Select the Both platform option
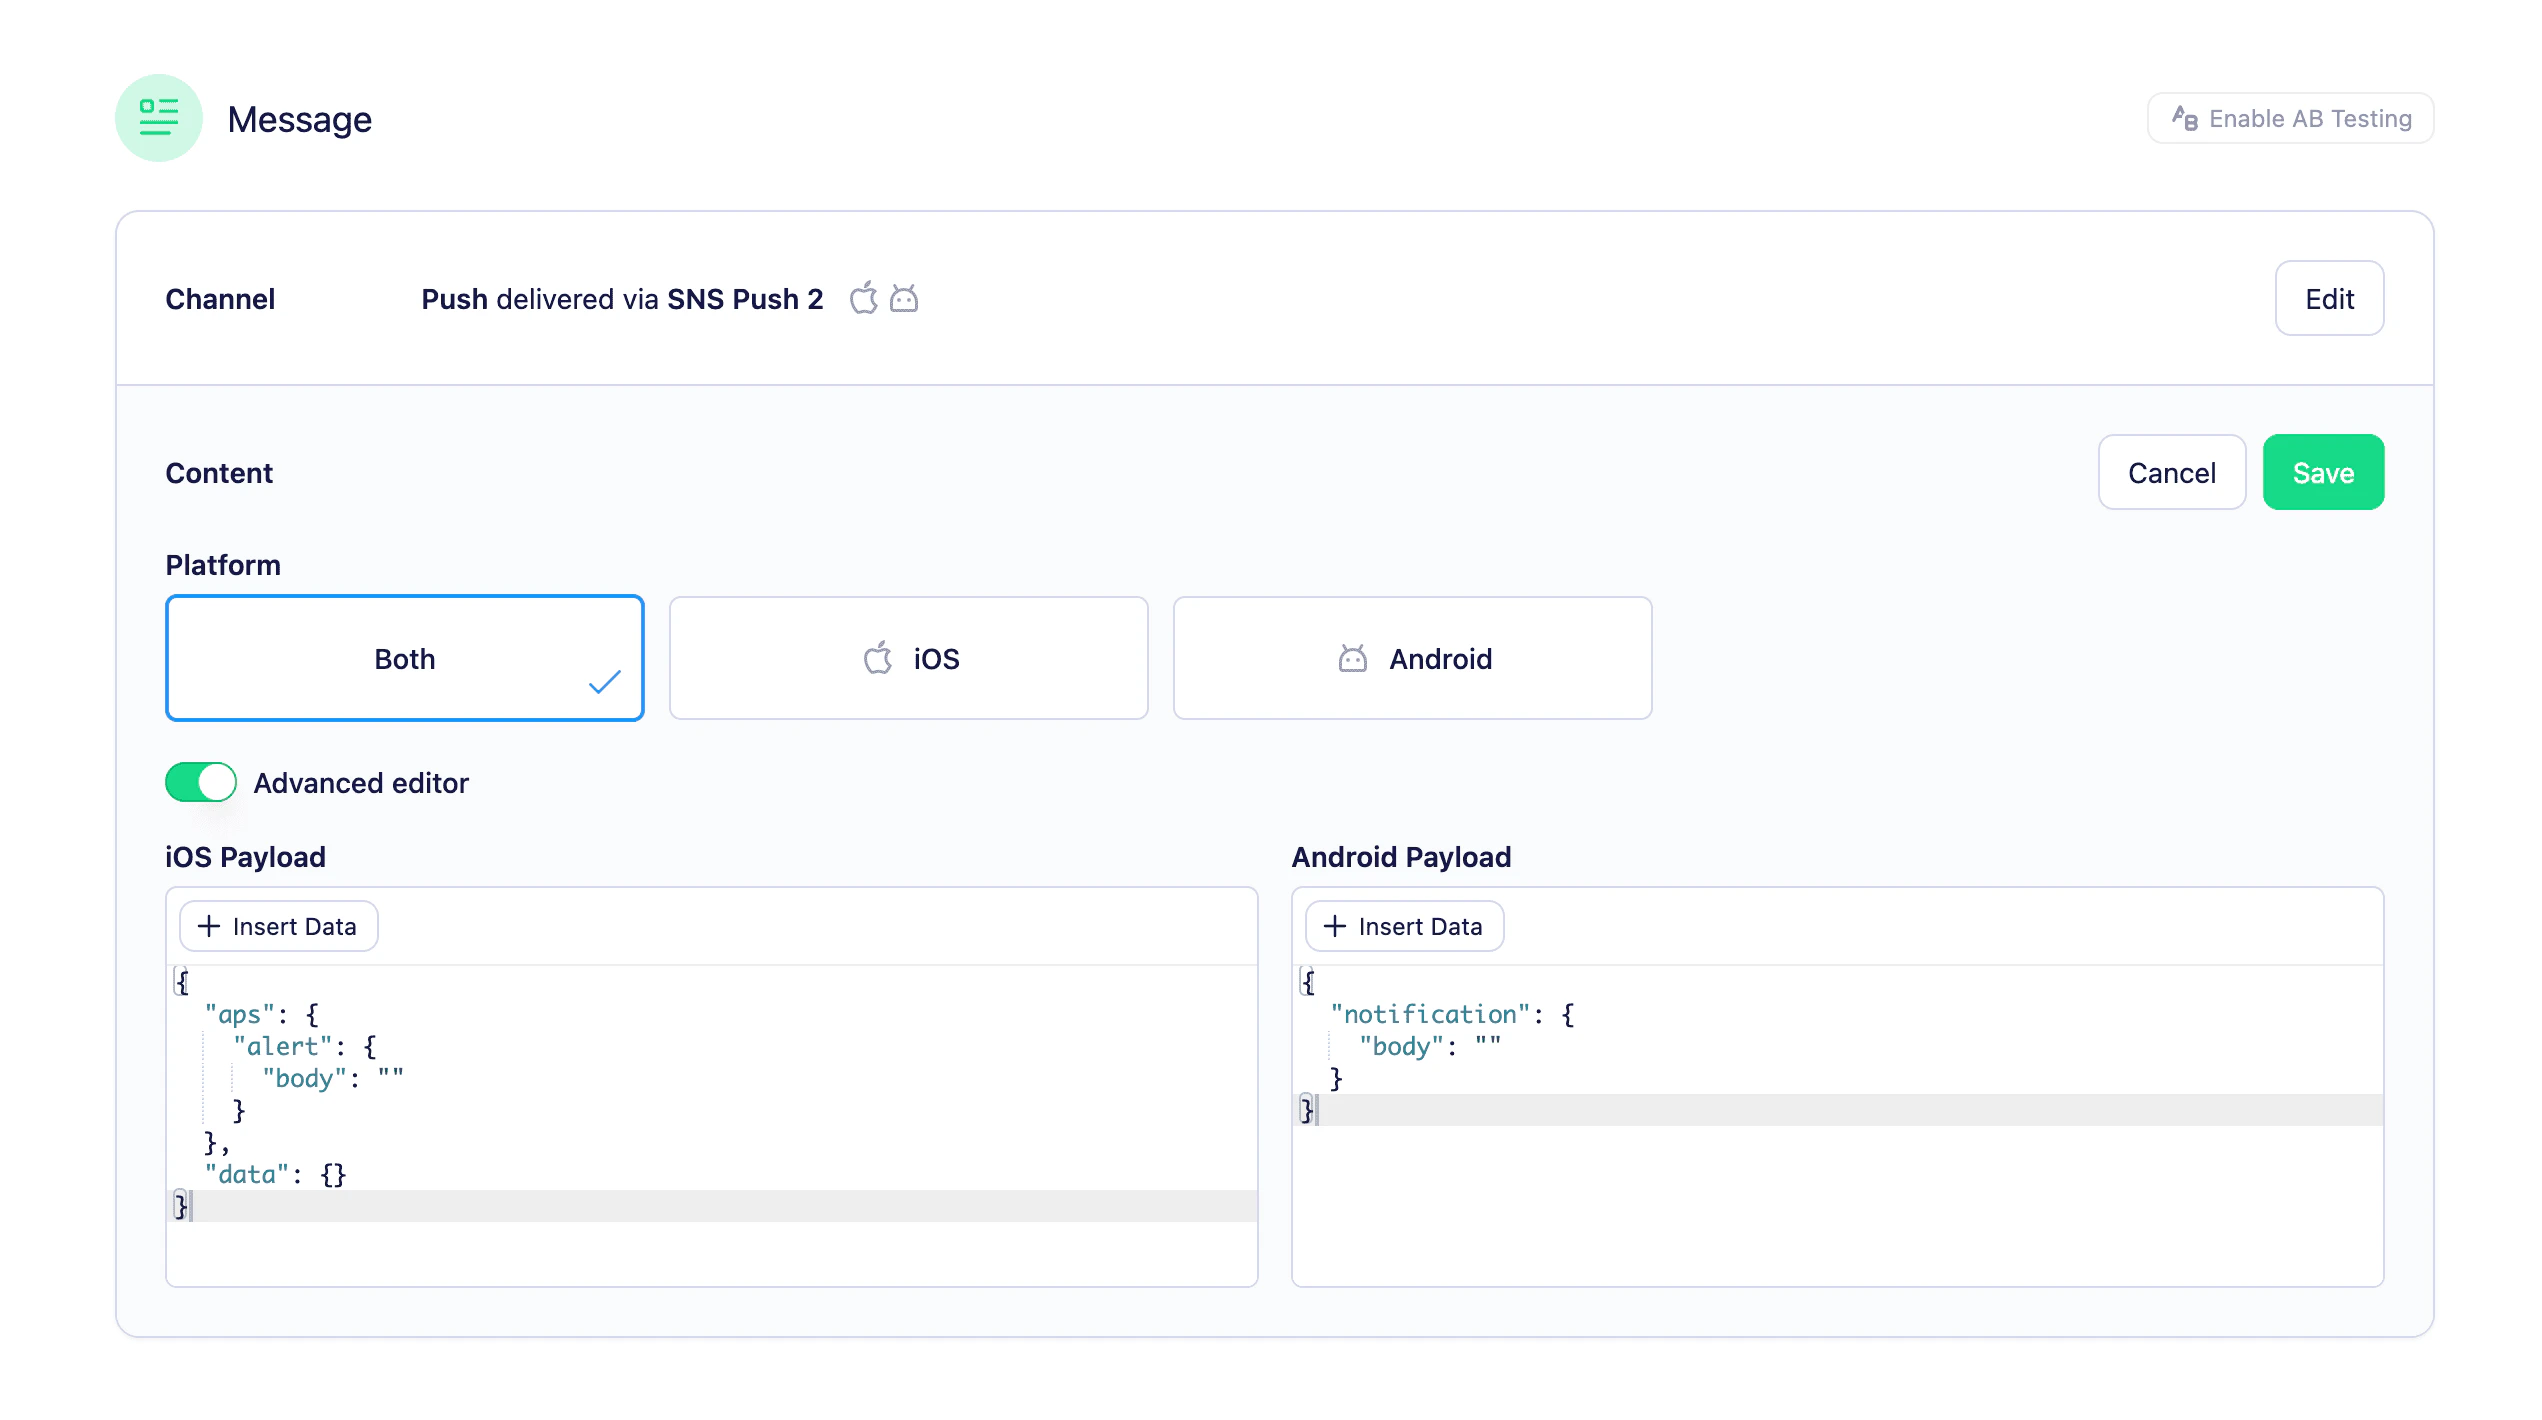This screenshot has width=2542, height=1420. coord(404,658)
